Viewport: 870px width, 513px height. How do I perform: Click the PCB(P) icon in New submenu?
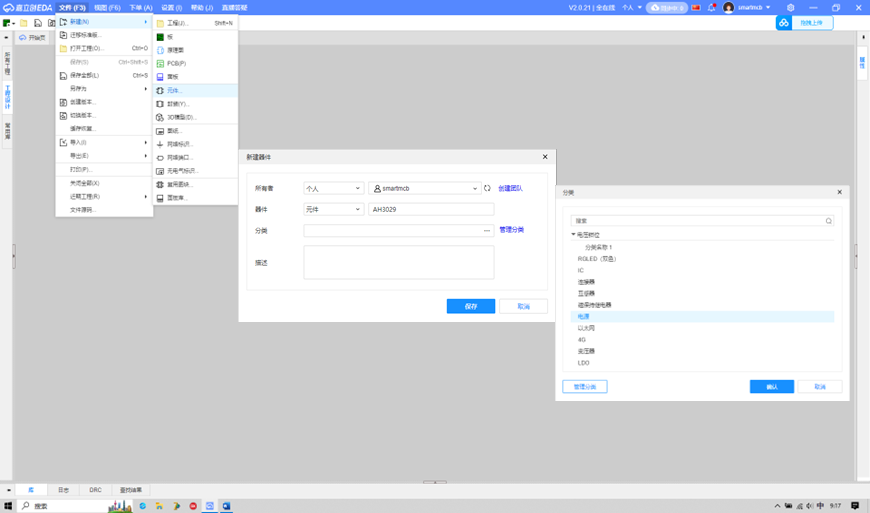[x=160, y=64]
